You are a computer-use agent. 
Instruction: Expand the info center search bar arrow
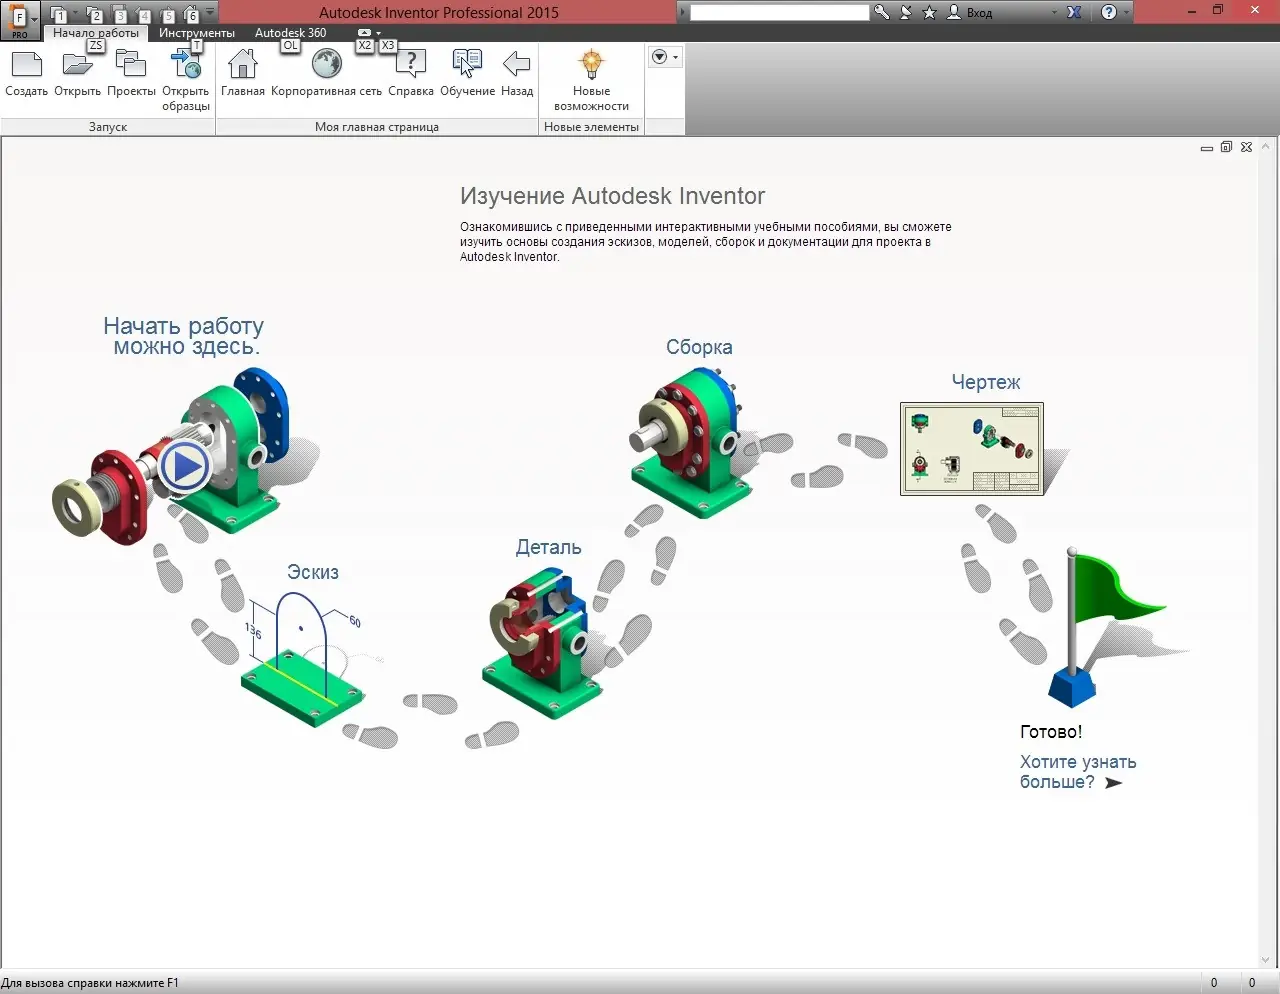click(x=683, y=12)
